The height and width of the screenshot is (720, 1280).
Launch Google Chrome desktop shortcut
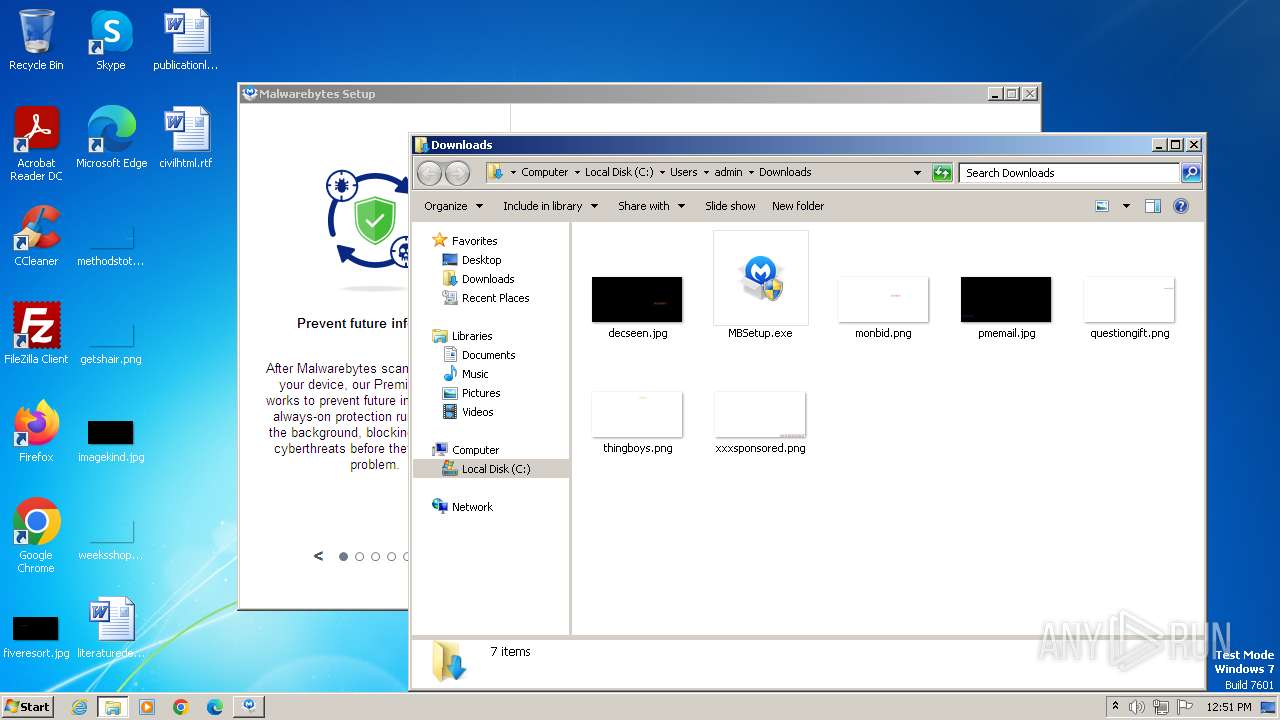click(x=36, y=535)
